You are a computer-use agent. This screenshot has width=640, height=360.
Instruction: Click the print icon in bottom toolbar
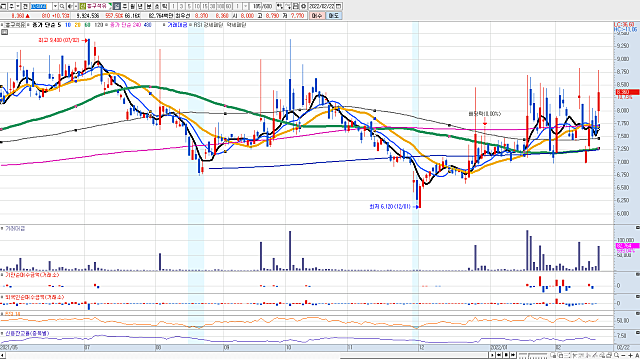(x=609, y=356)
